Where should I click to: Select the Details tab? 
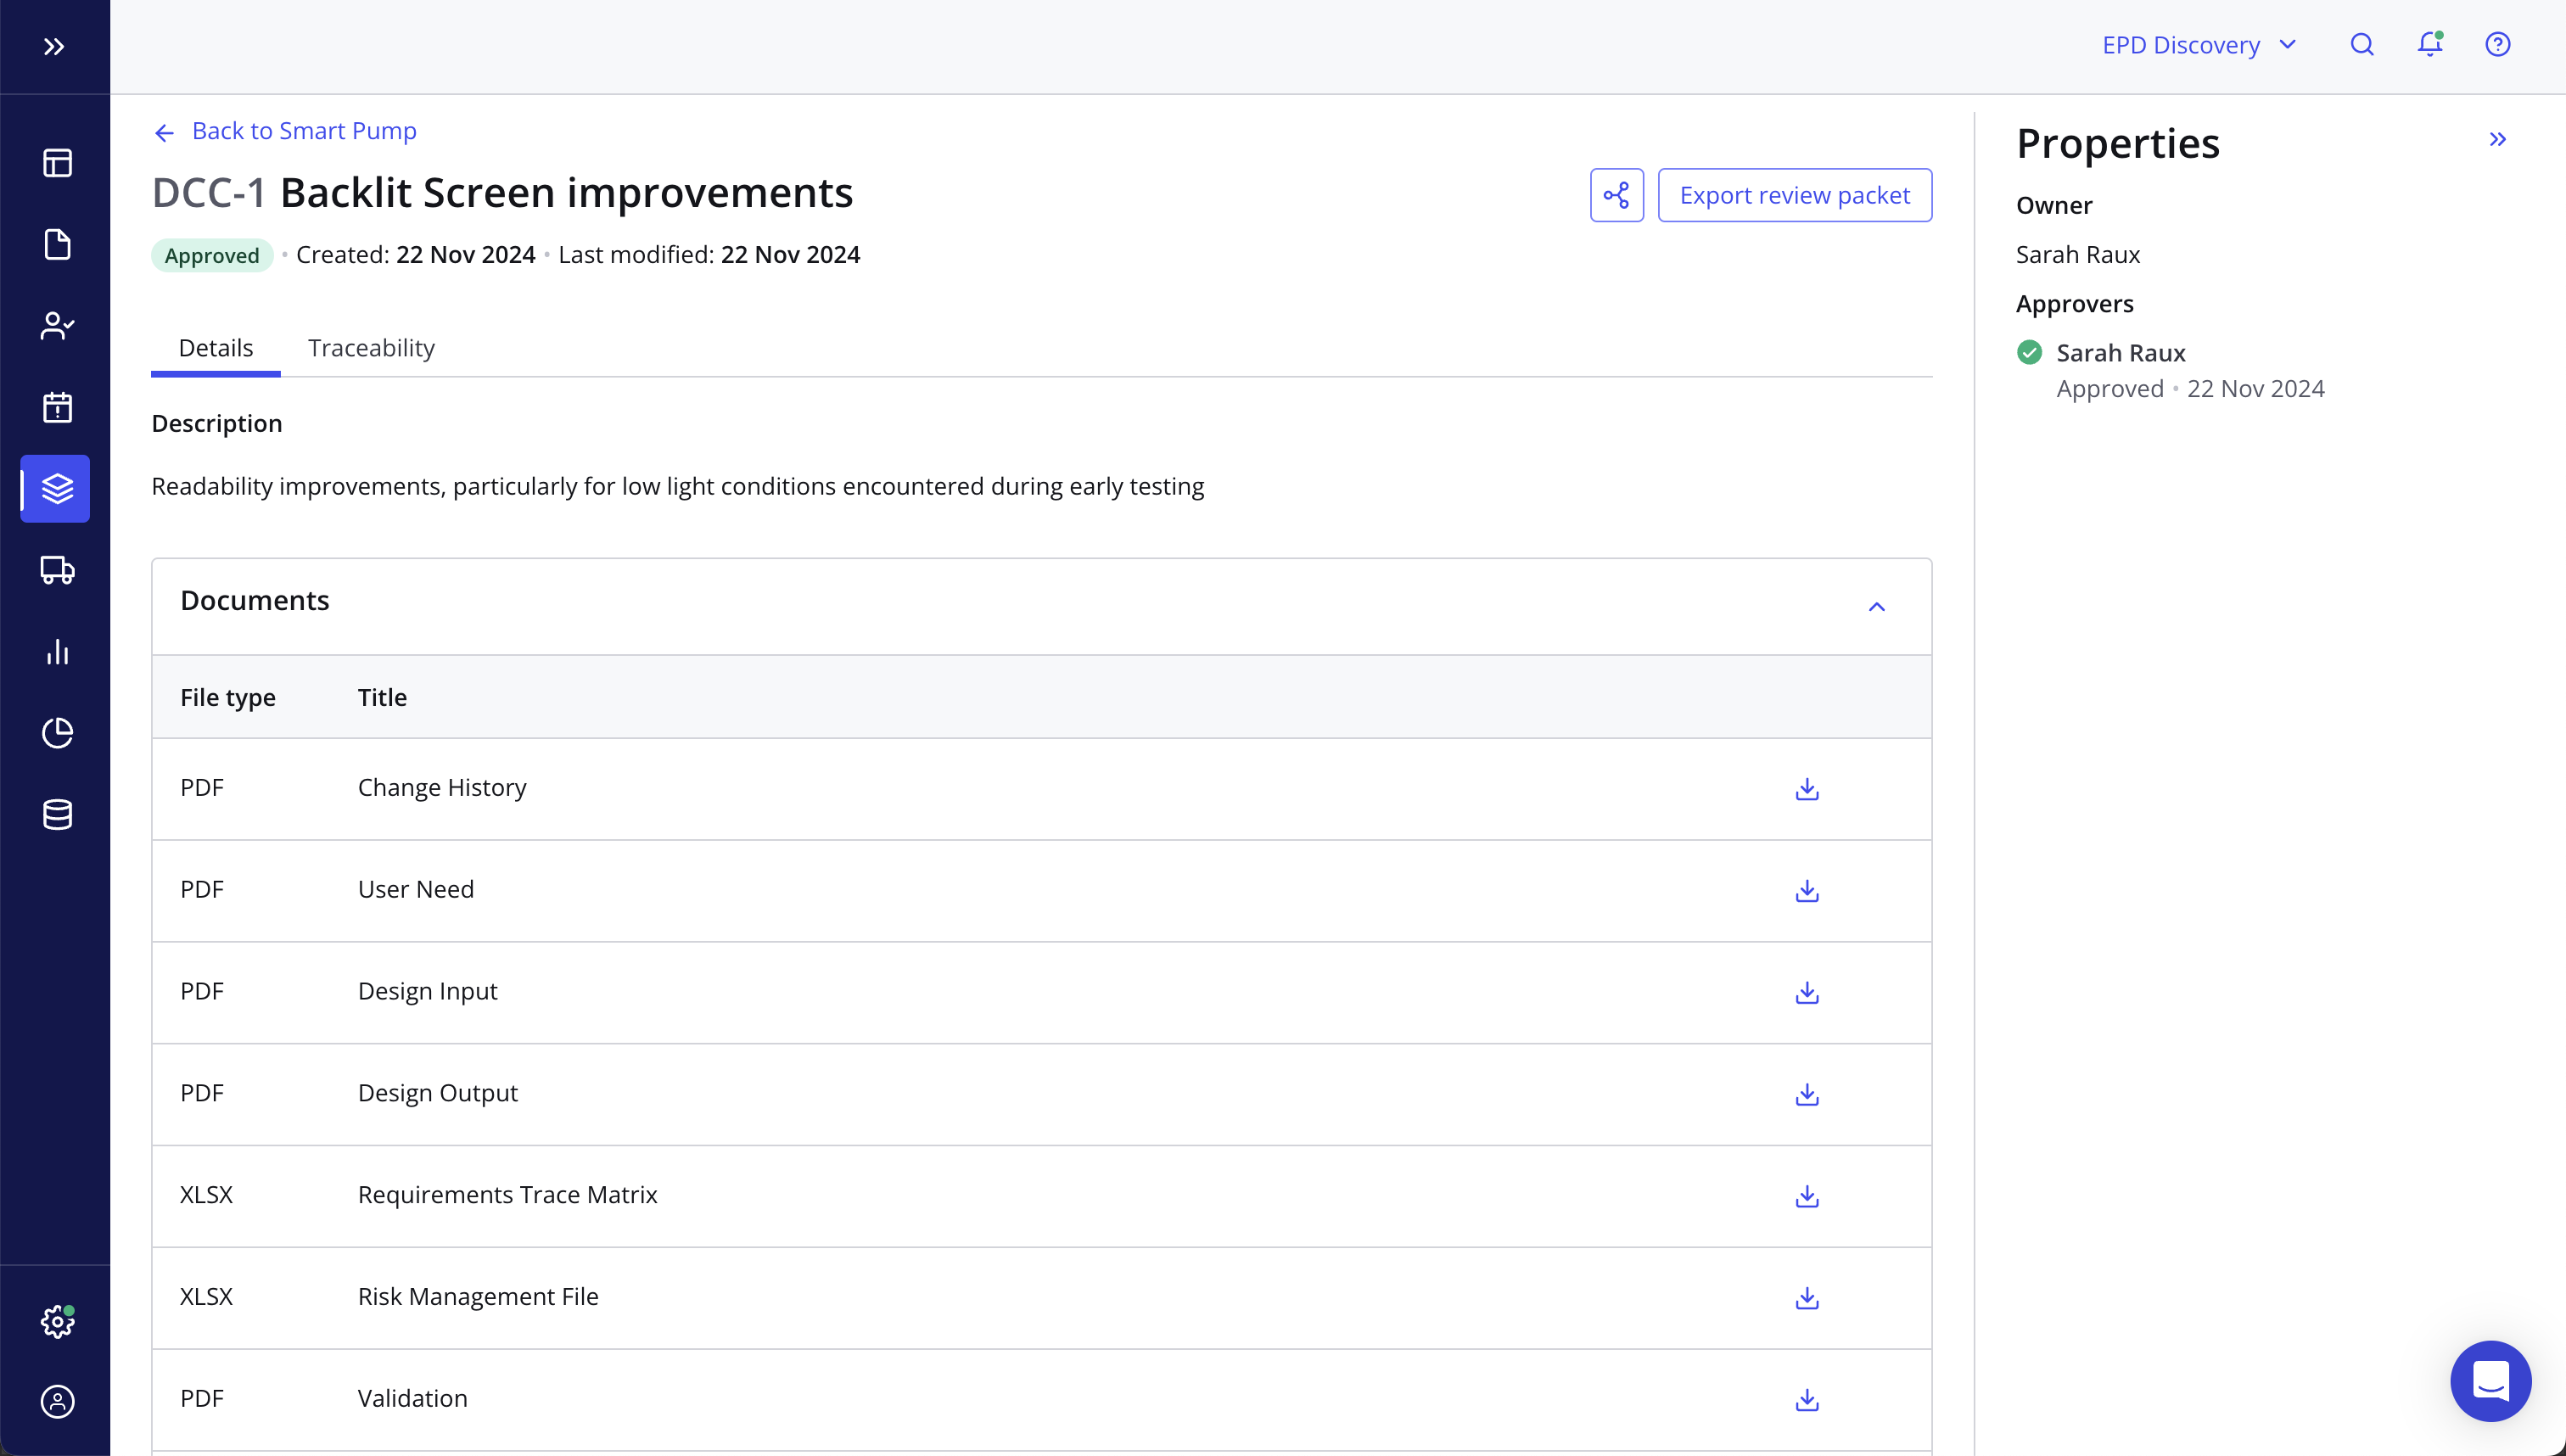(215, 348)
